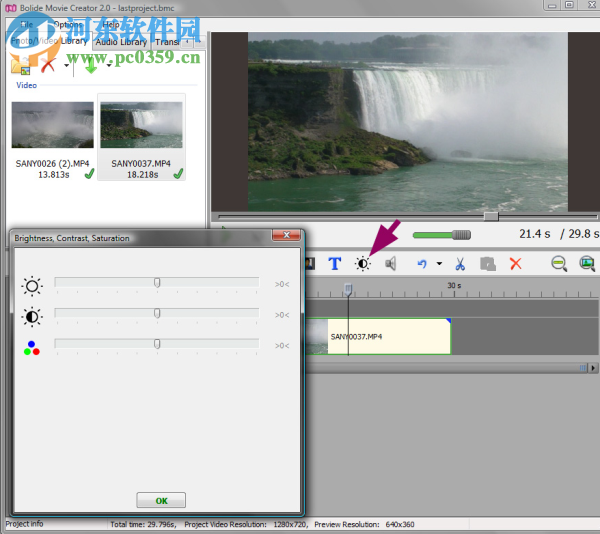Click the 21.4 s current time readout
This screenshot has height=534, width=600.
tap(535, 234)
